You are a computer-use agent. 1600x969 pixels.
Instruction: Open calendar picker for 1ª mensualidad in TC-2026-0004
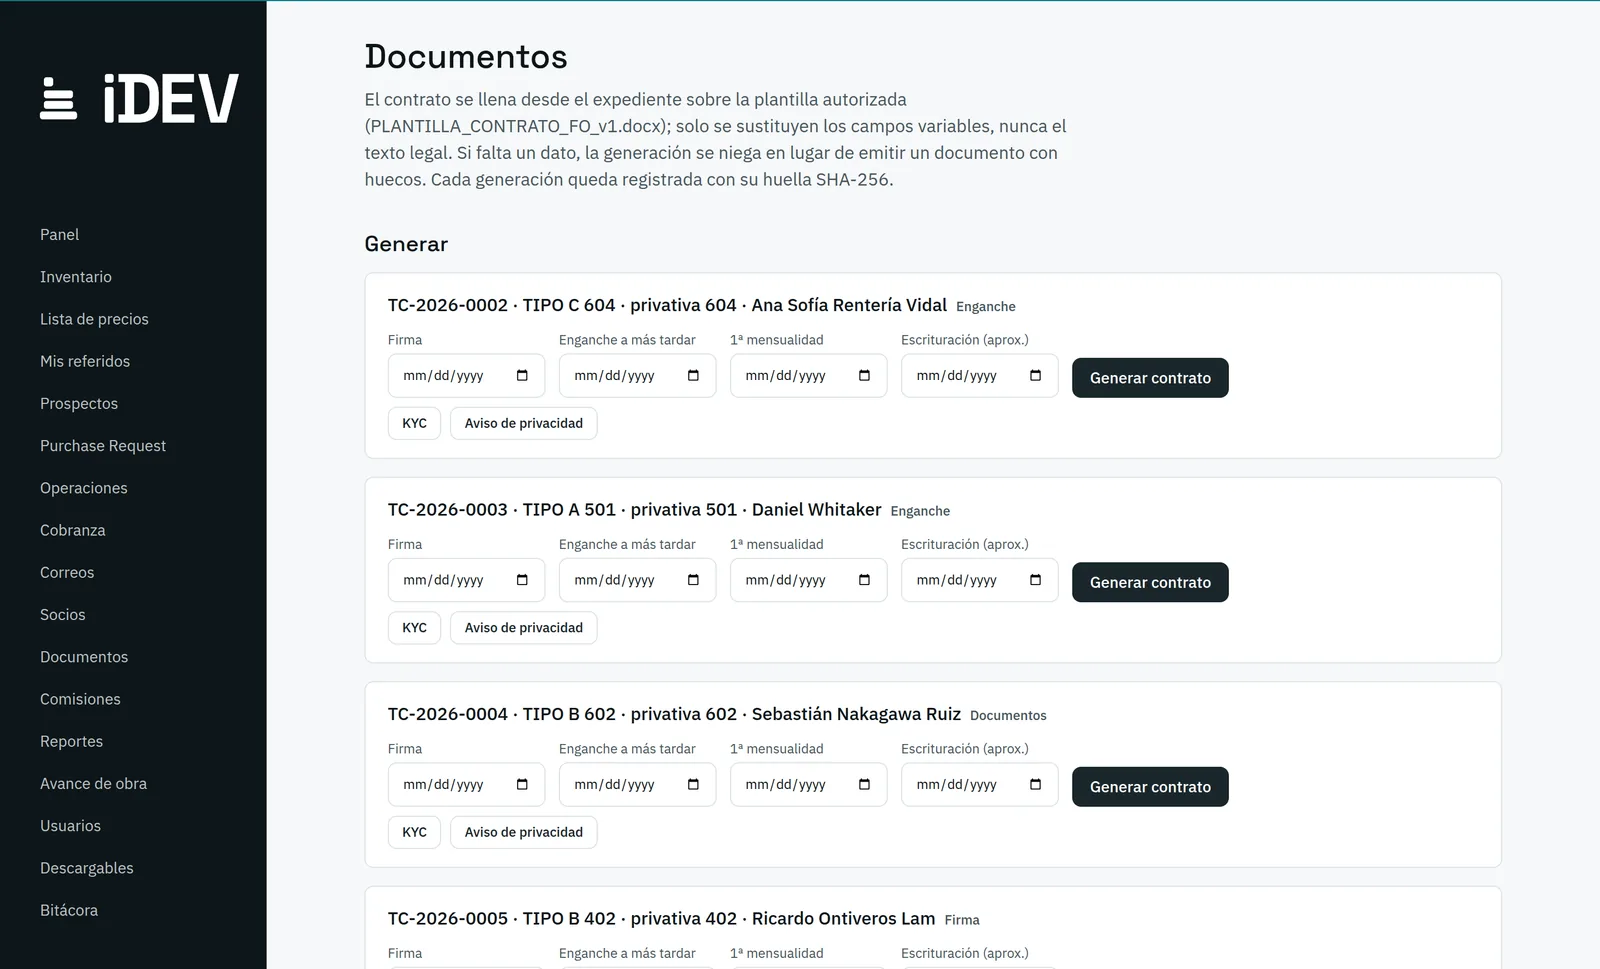(x=864, y=785)
